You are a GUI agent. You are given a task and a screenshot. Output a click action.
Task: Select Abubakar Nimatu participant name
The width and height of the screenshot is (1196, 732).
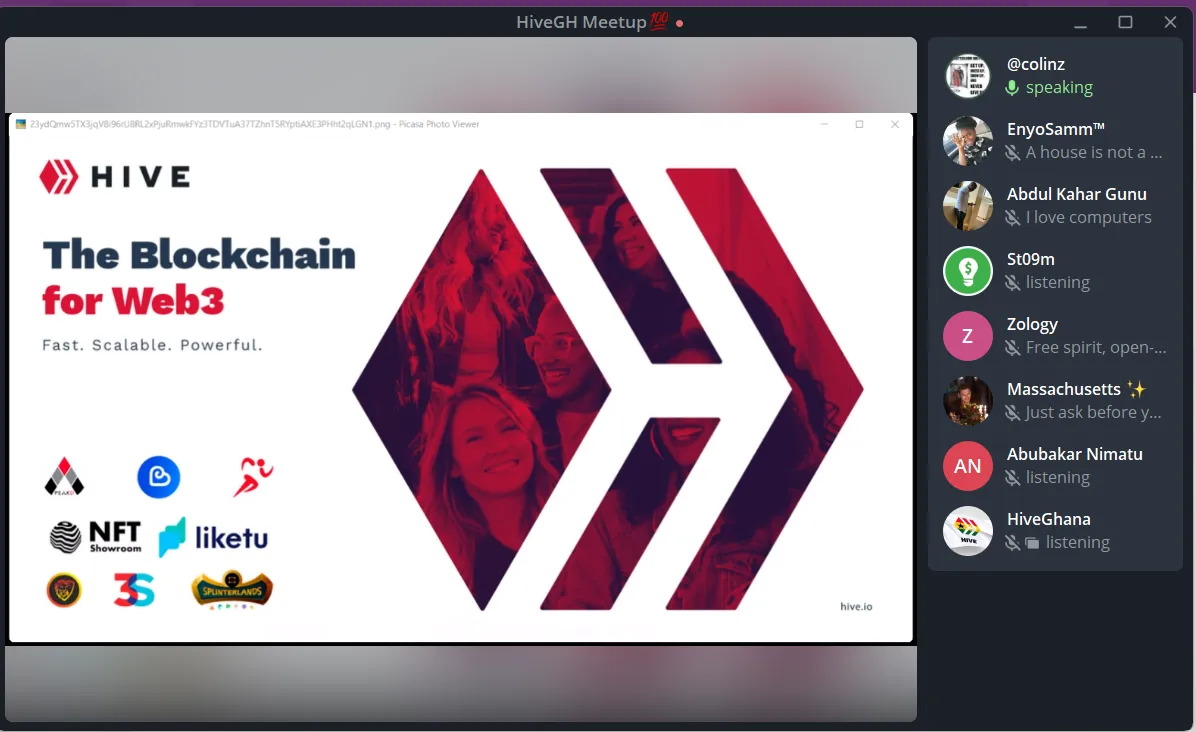click(1075, 454)
